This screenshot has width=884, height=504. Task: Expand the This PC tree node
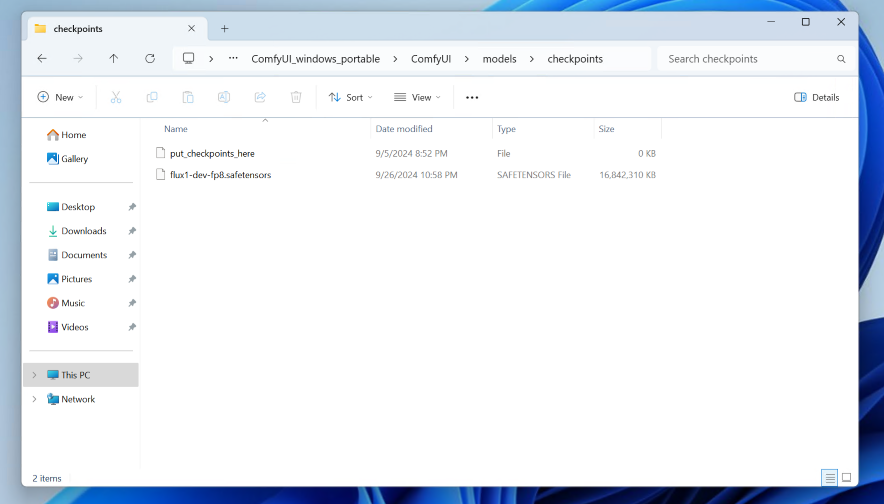(34, 375)
